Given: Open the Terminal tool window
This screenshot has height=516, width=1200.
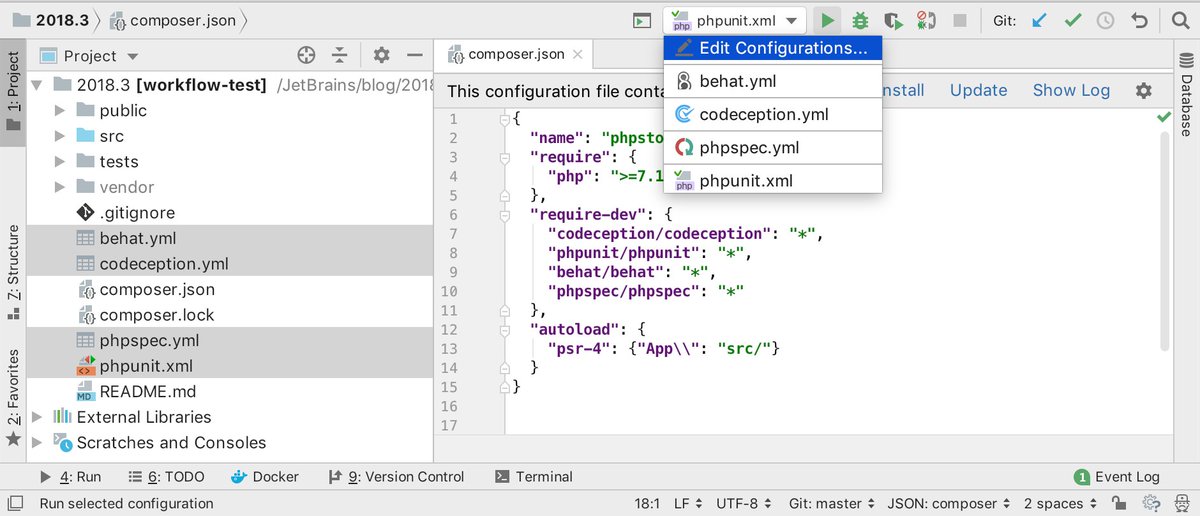Looking at the screenshot, I should [534, 477].
